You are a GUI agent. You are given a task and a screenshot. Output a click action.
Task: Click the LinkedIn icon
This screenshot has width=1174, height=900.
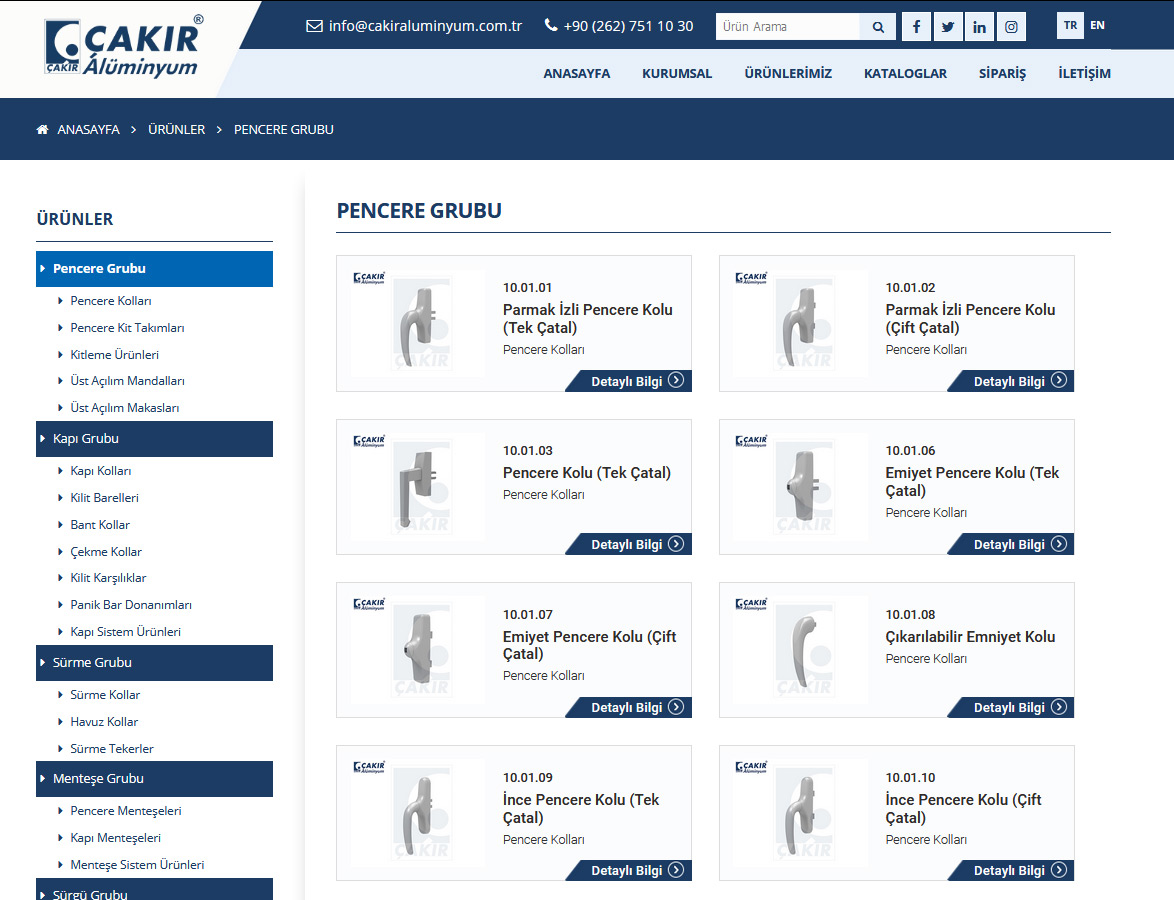click(979, 27)
